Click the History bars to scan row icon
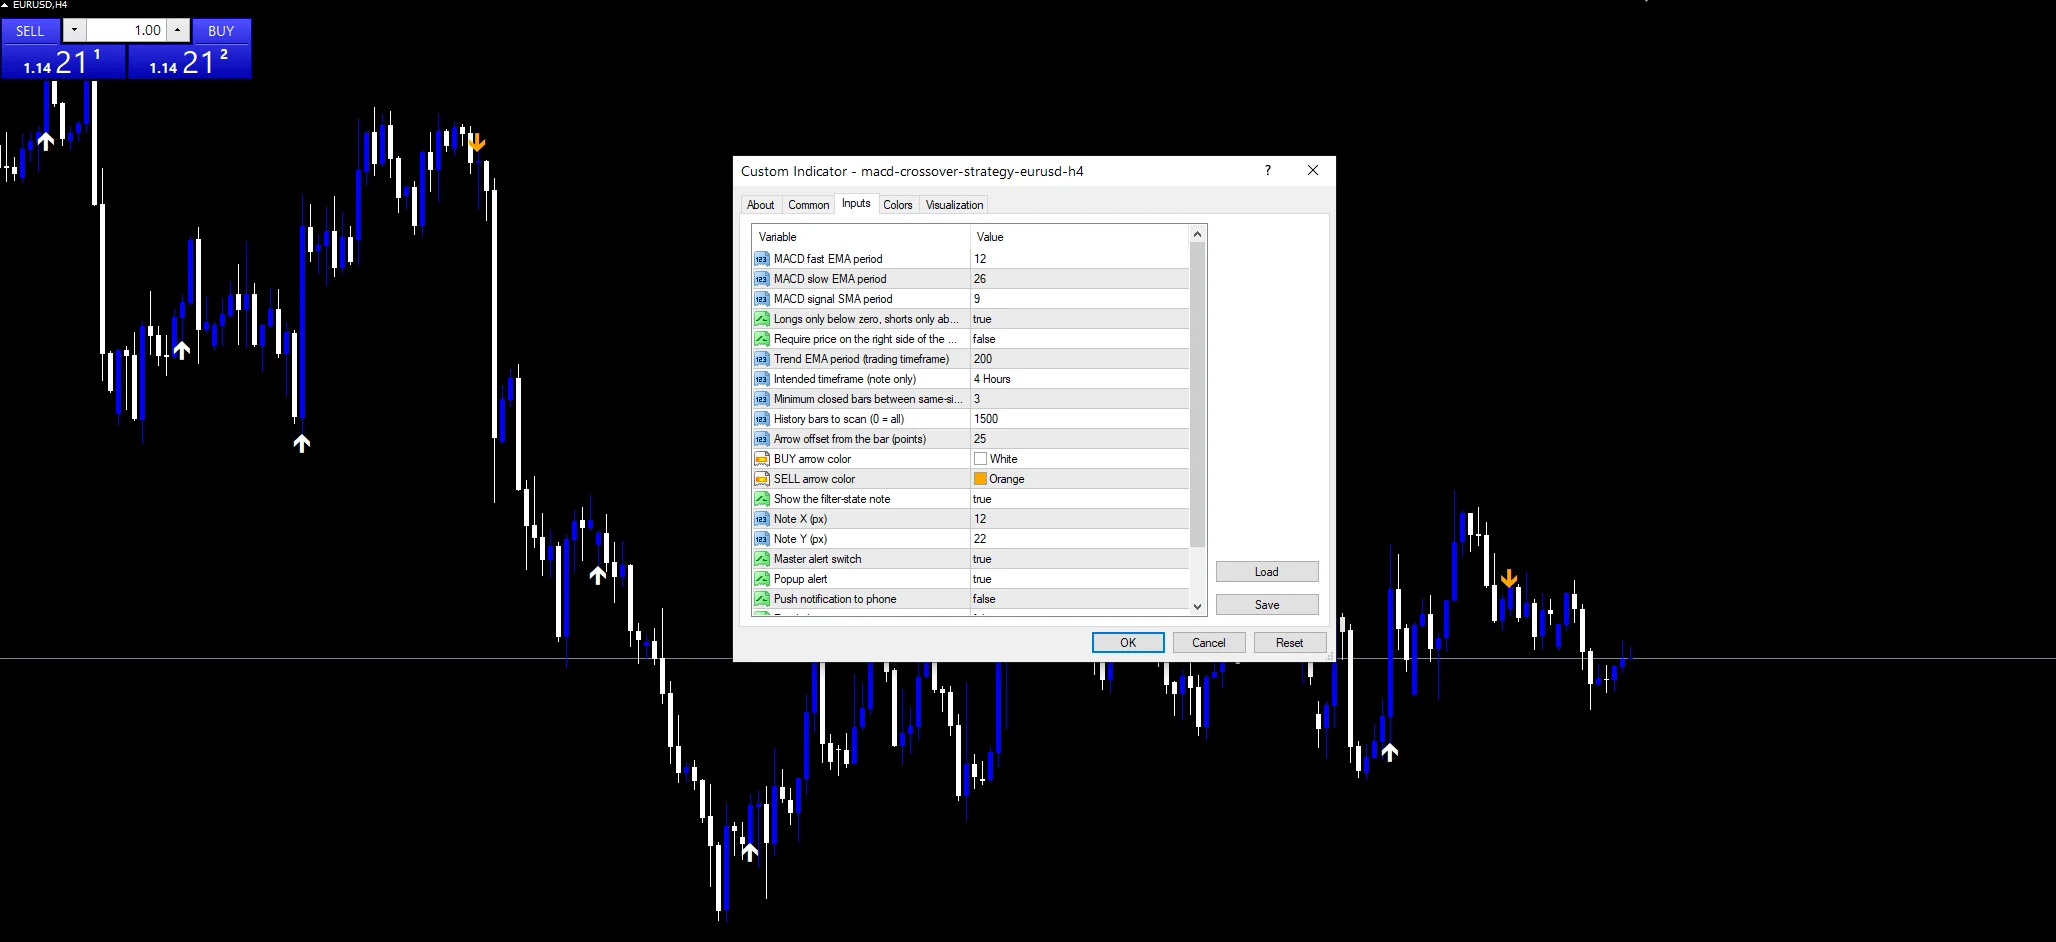2056x942 pixels. click(x=762, y=419)
